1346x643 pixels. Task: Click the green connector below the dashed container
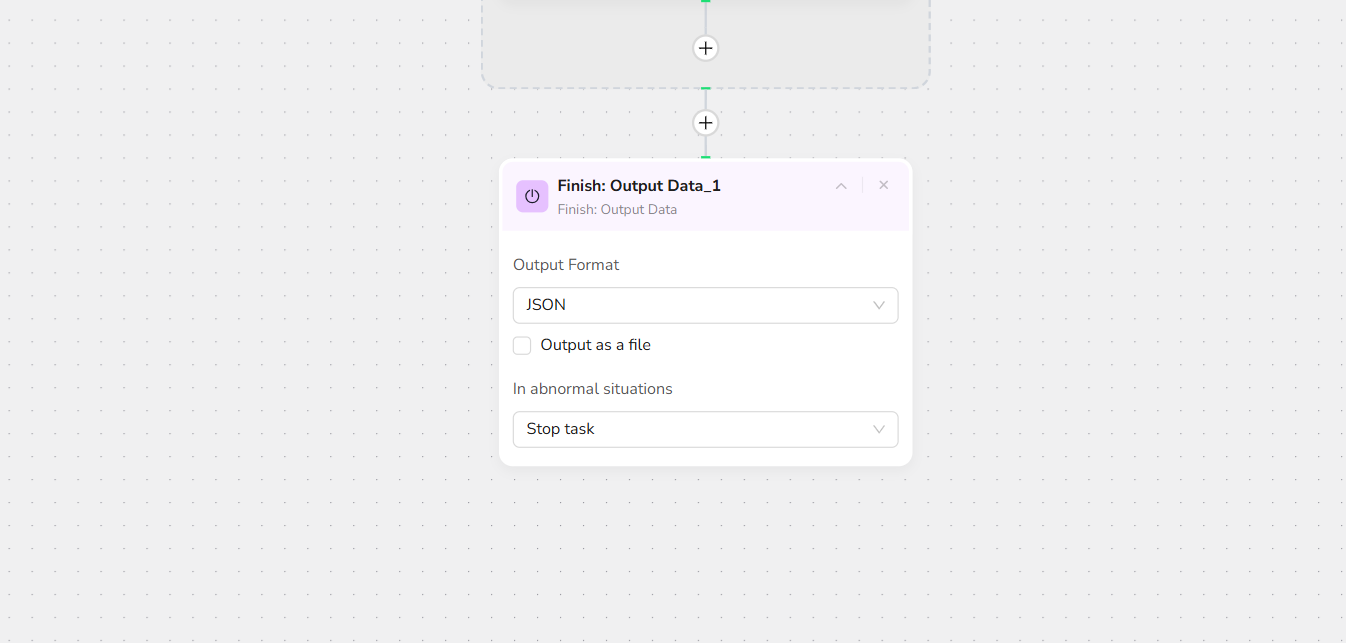(x=706, y=89)
